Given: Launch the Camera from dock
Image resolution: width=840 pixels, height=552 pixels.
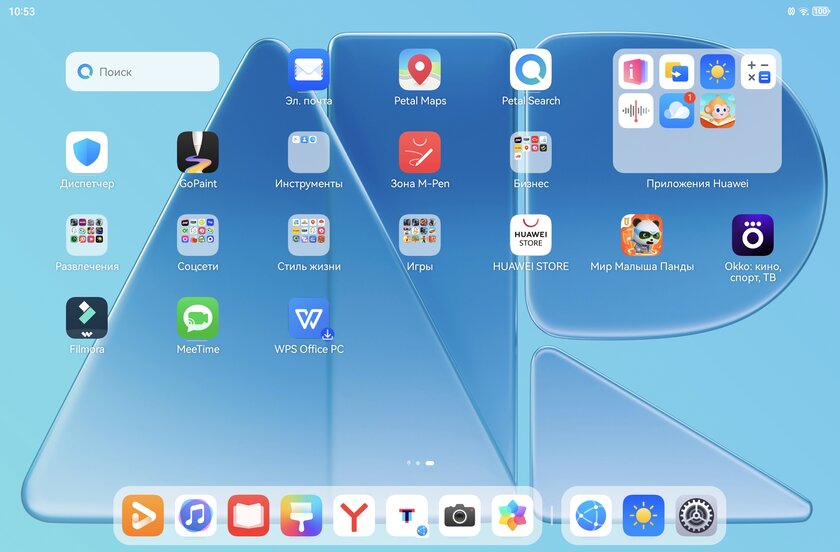Looking at the screenshot, I should pyautogui.click(x=459, y=516).
